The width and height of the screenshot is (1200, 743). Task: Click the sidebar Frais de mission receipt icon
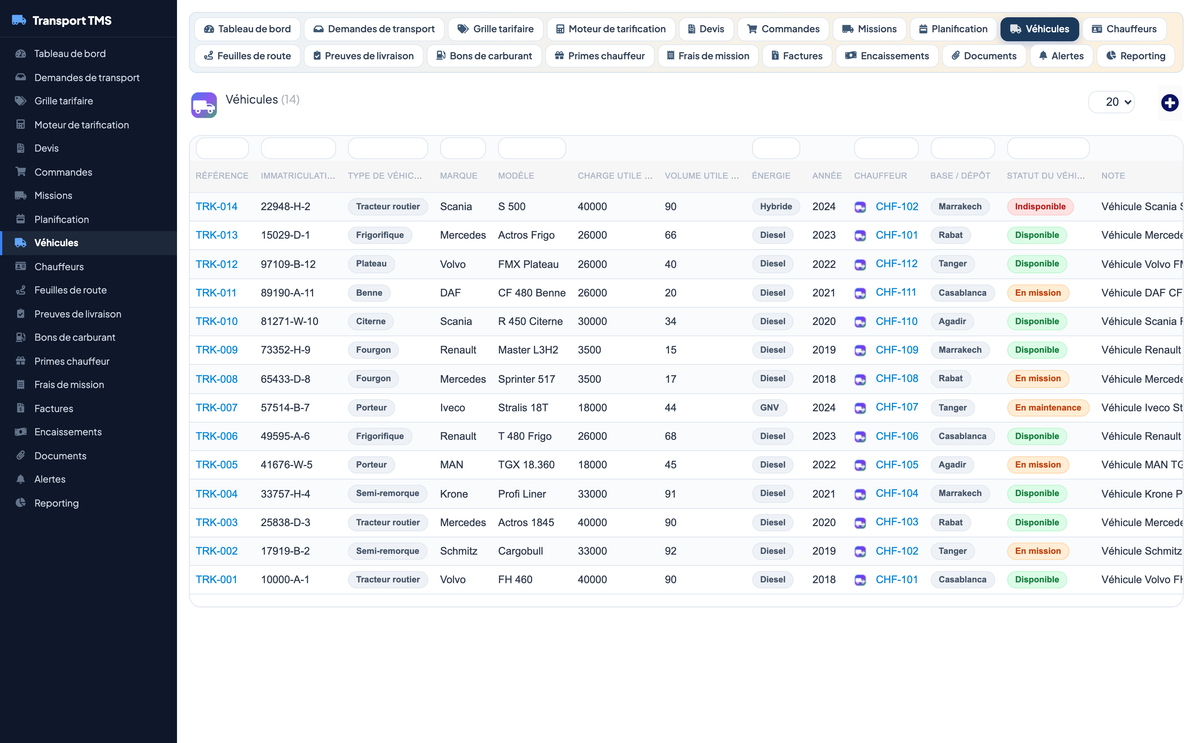pos(21,385)
